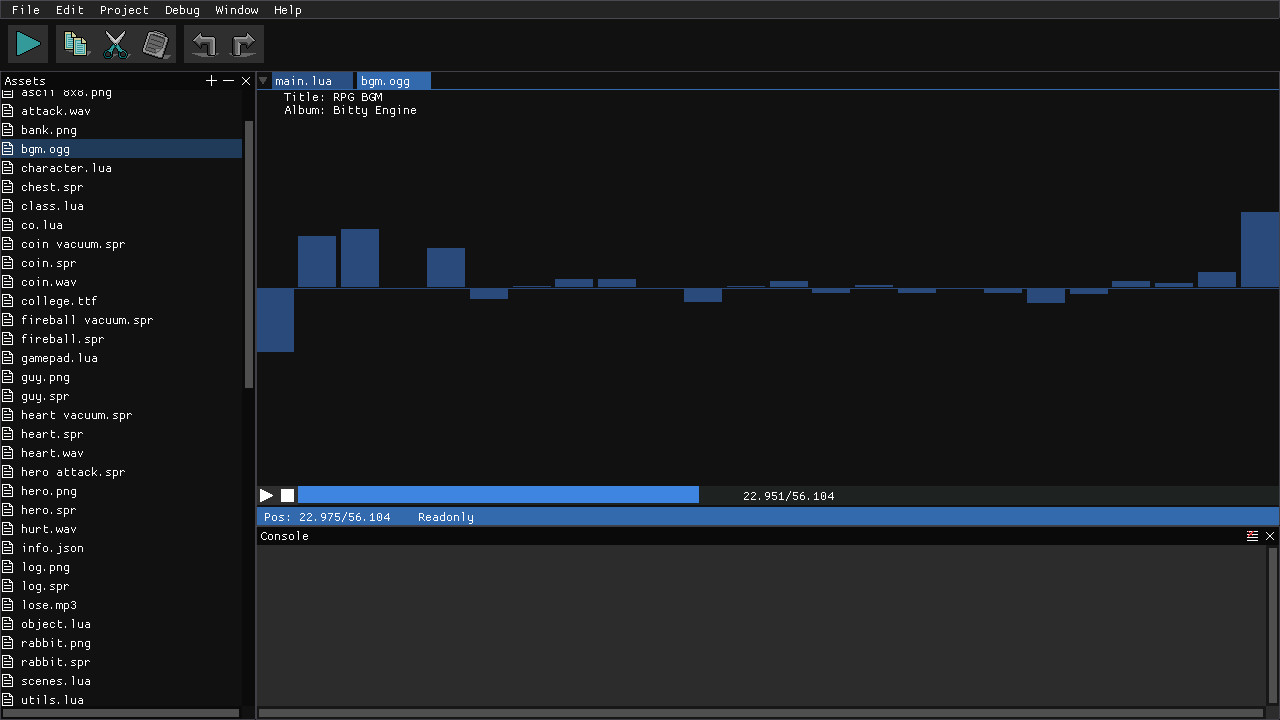
Task: Stop the audio playback
Action: (287, 494)
